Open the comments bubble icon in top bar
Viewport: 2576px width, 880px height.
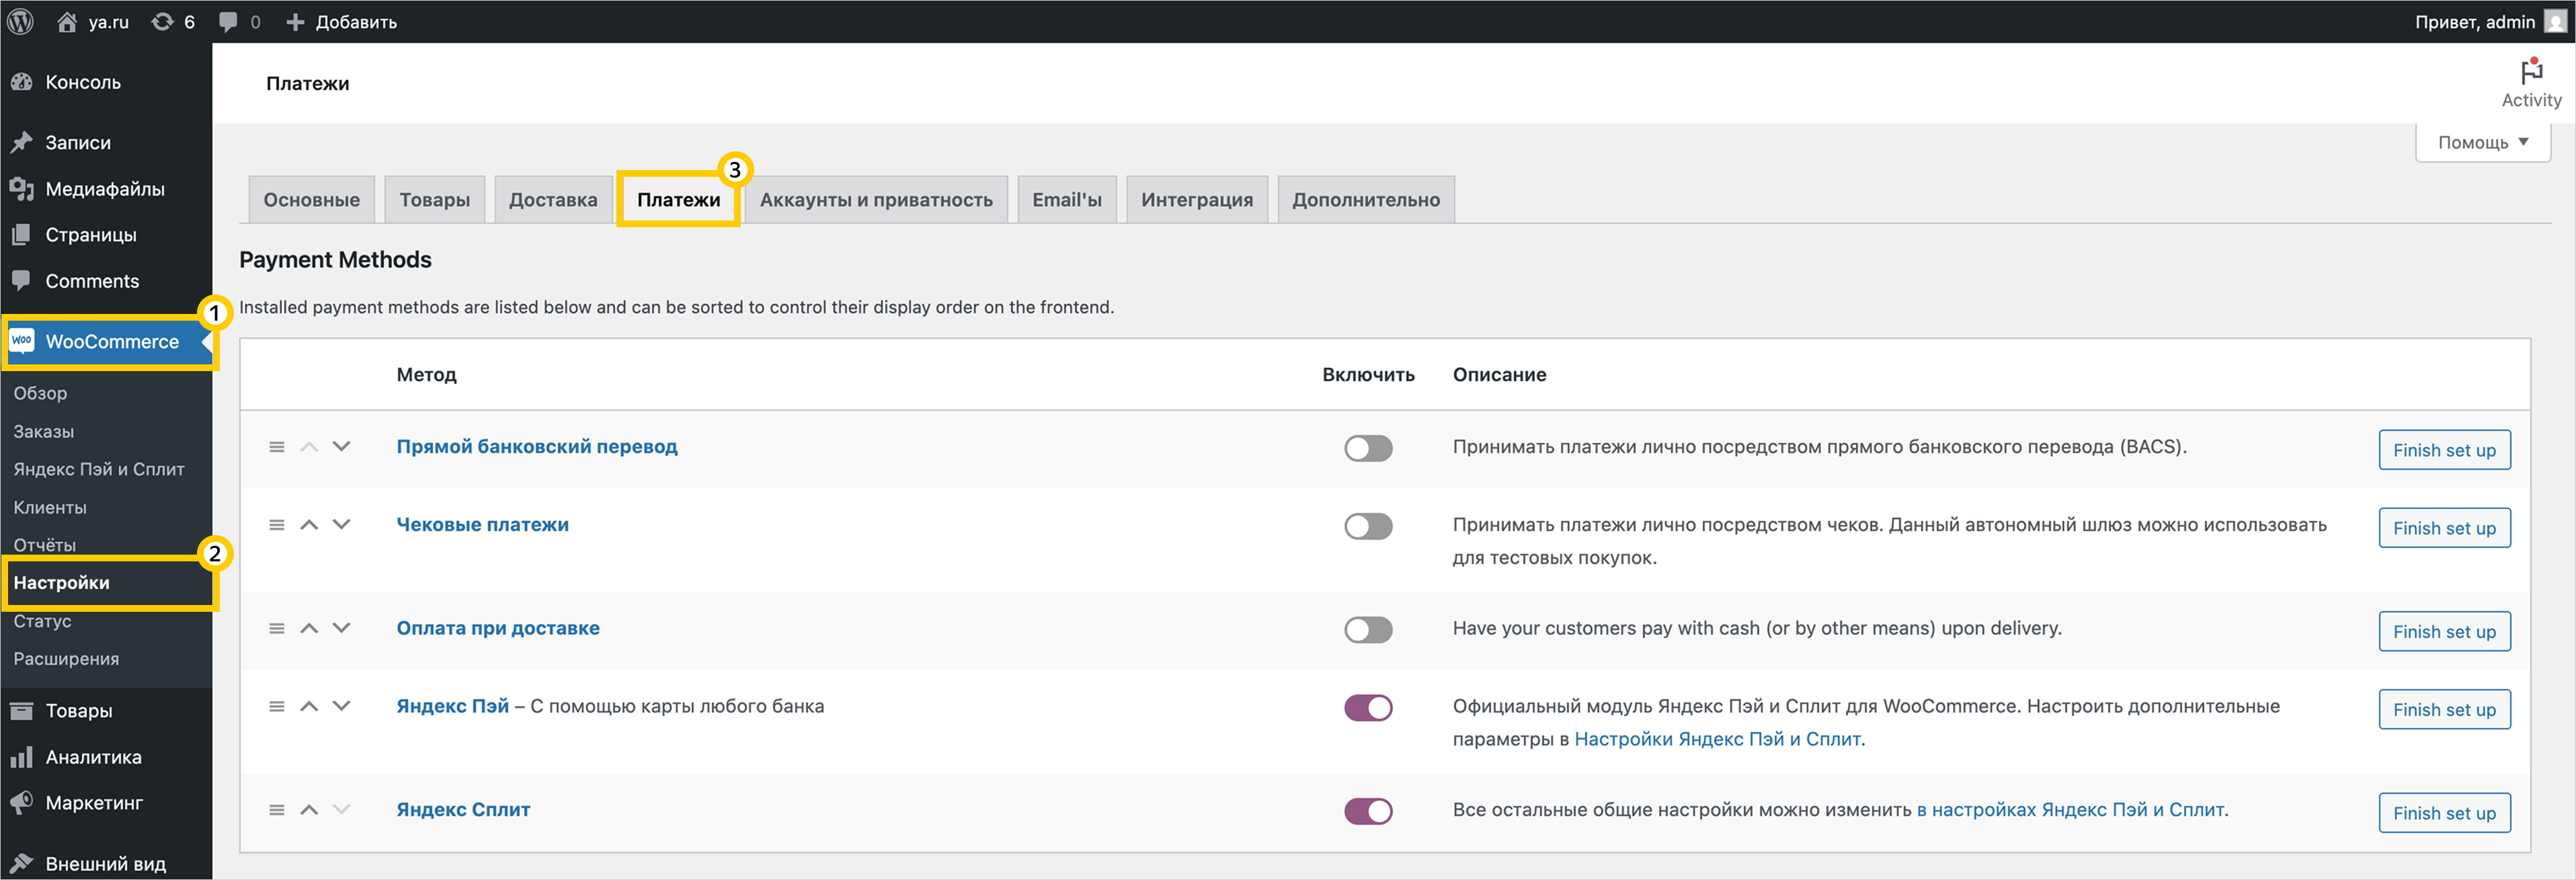(228, 21)
